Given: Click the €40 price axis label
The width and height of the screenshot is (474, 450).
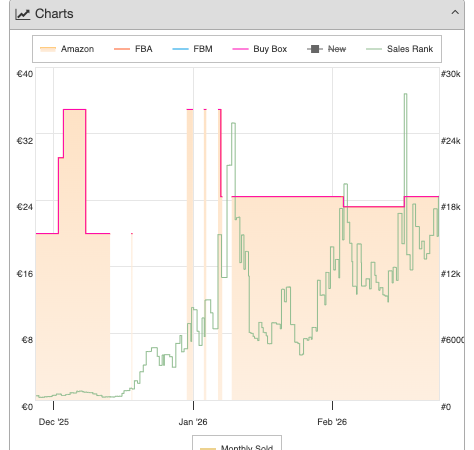Looking at the screenshot, I should (x=25, y=74).
